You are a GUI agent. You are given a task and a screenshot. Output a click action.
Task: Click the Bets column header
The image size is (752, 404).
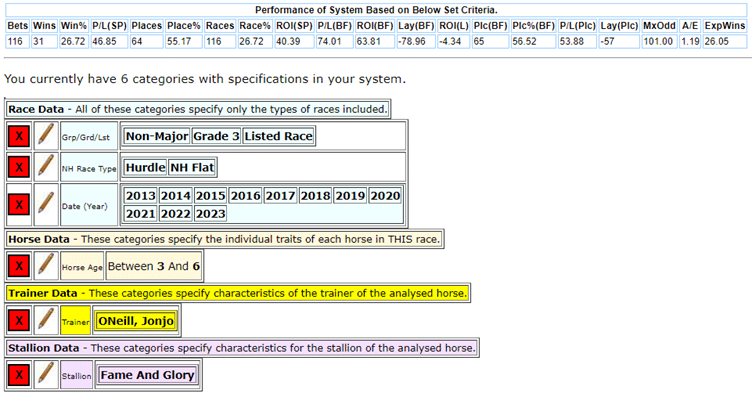(x=18, y=26)
